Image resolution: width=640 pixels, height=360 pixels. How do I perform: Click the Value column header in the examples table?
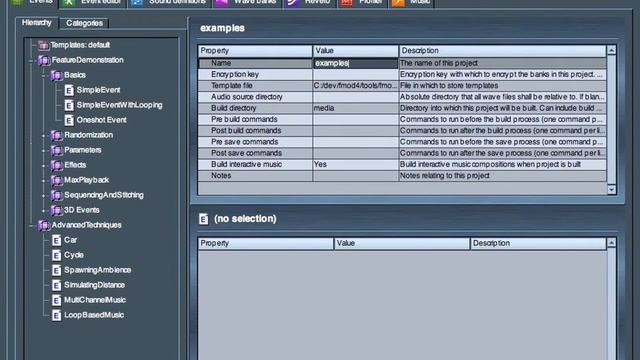point(356,51)
